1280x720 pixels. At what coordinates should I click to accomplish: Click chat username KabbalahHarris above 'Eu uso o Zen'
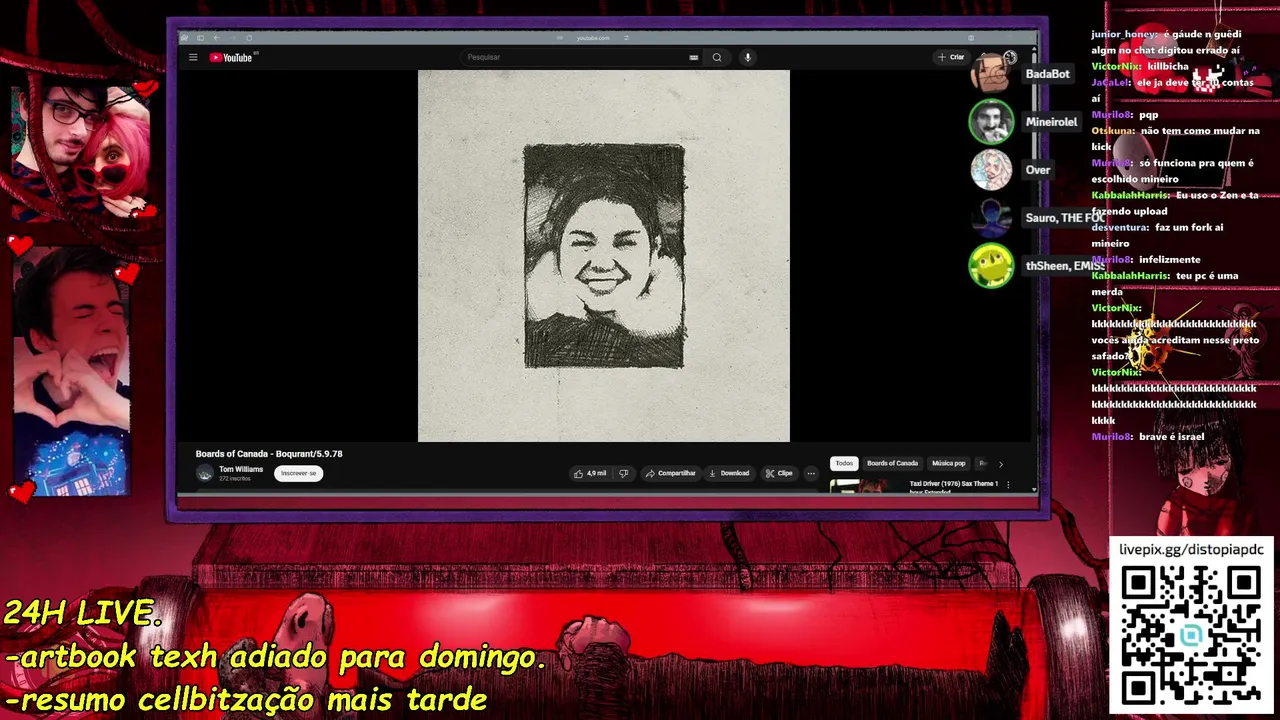[x=1130, y=195]
